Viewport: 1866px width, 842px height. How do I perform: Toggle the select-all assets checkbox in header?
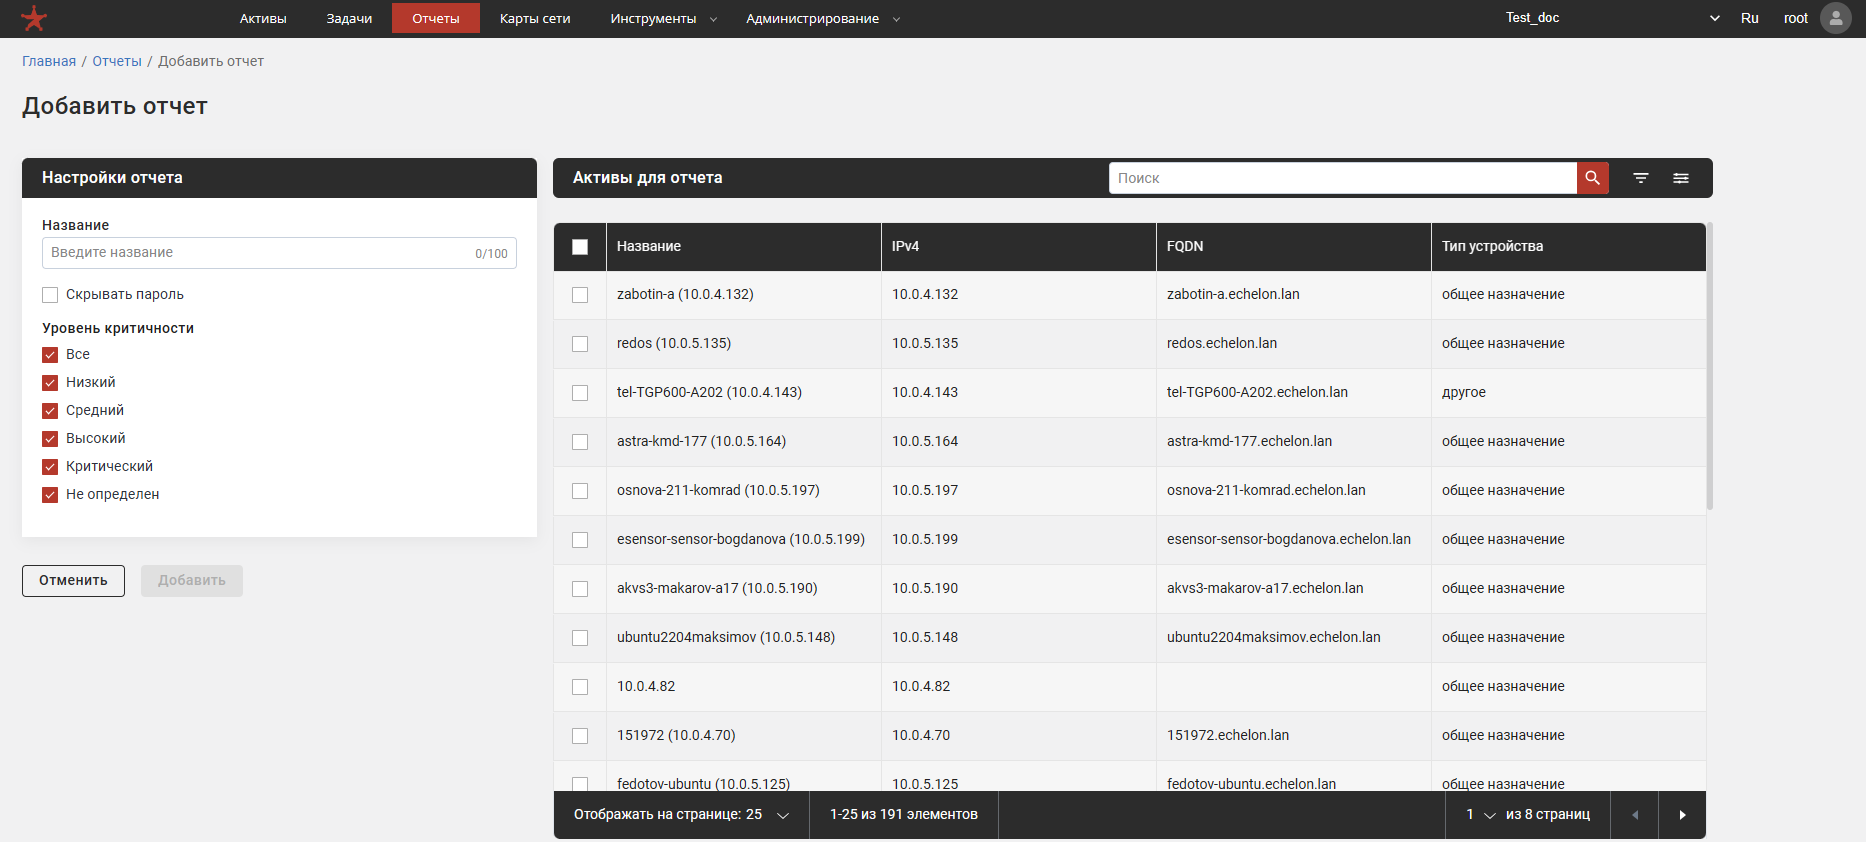pyautogui.click(x=580, y=247)
